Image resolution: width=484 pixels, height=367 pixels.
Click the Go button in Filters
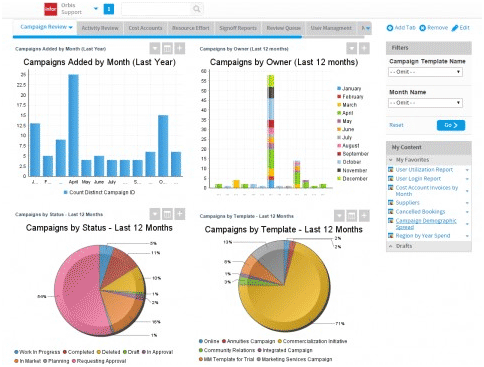pos(451,125)
